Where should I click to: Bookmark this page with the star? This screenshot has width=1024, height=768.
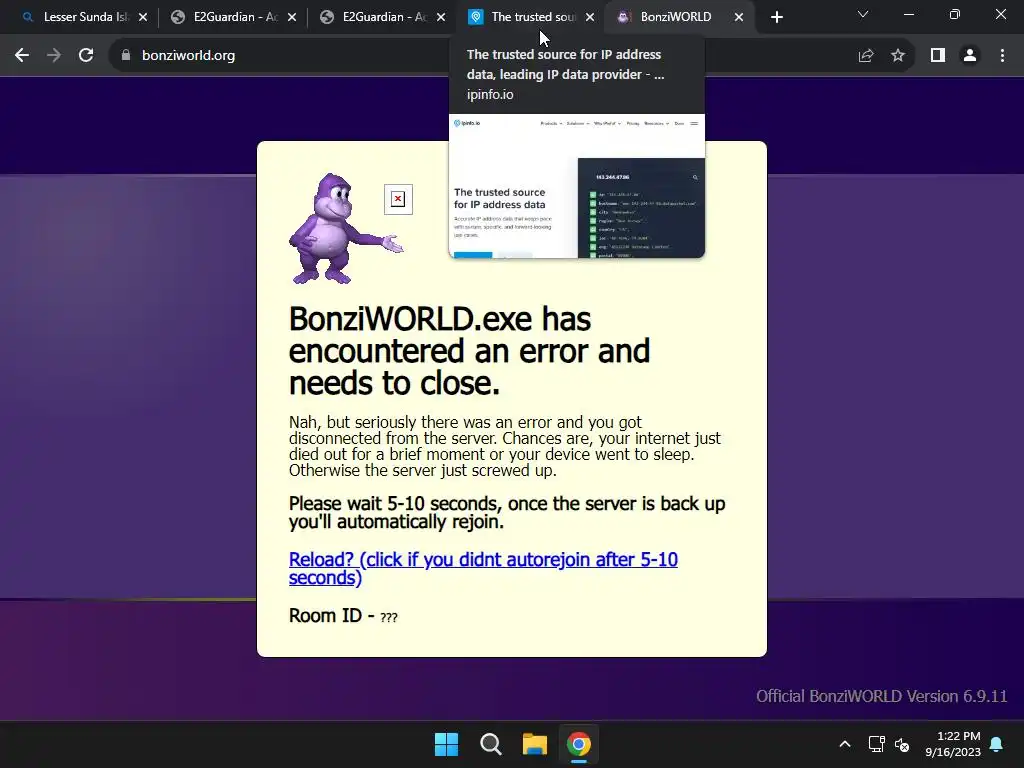pos(898,56)
